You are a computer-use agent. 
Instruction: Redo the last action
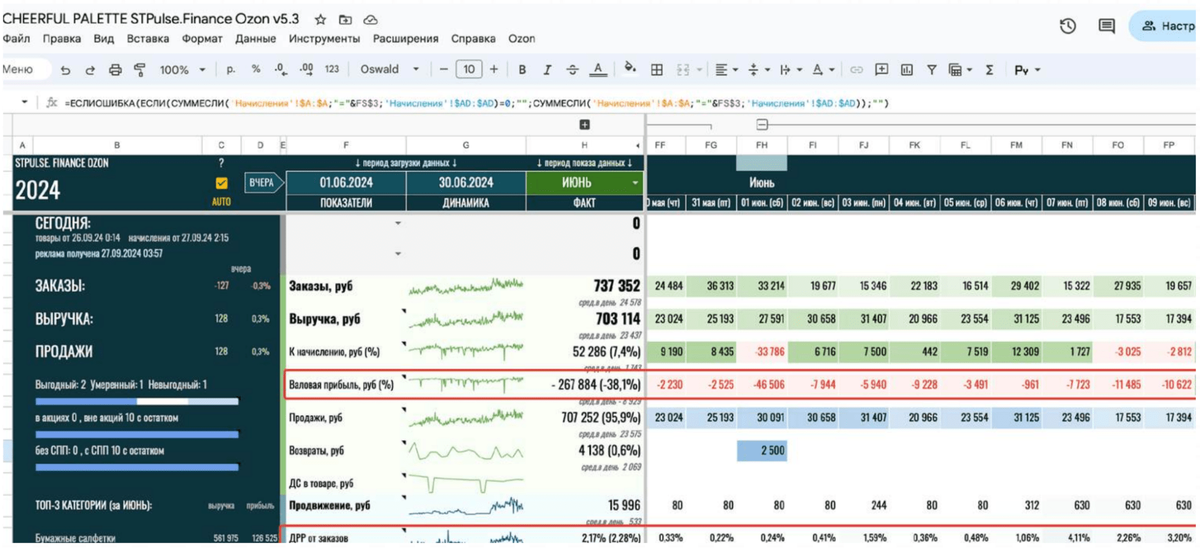(x=89, y=70)
